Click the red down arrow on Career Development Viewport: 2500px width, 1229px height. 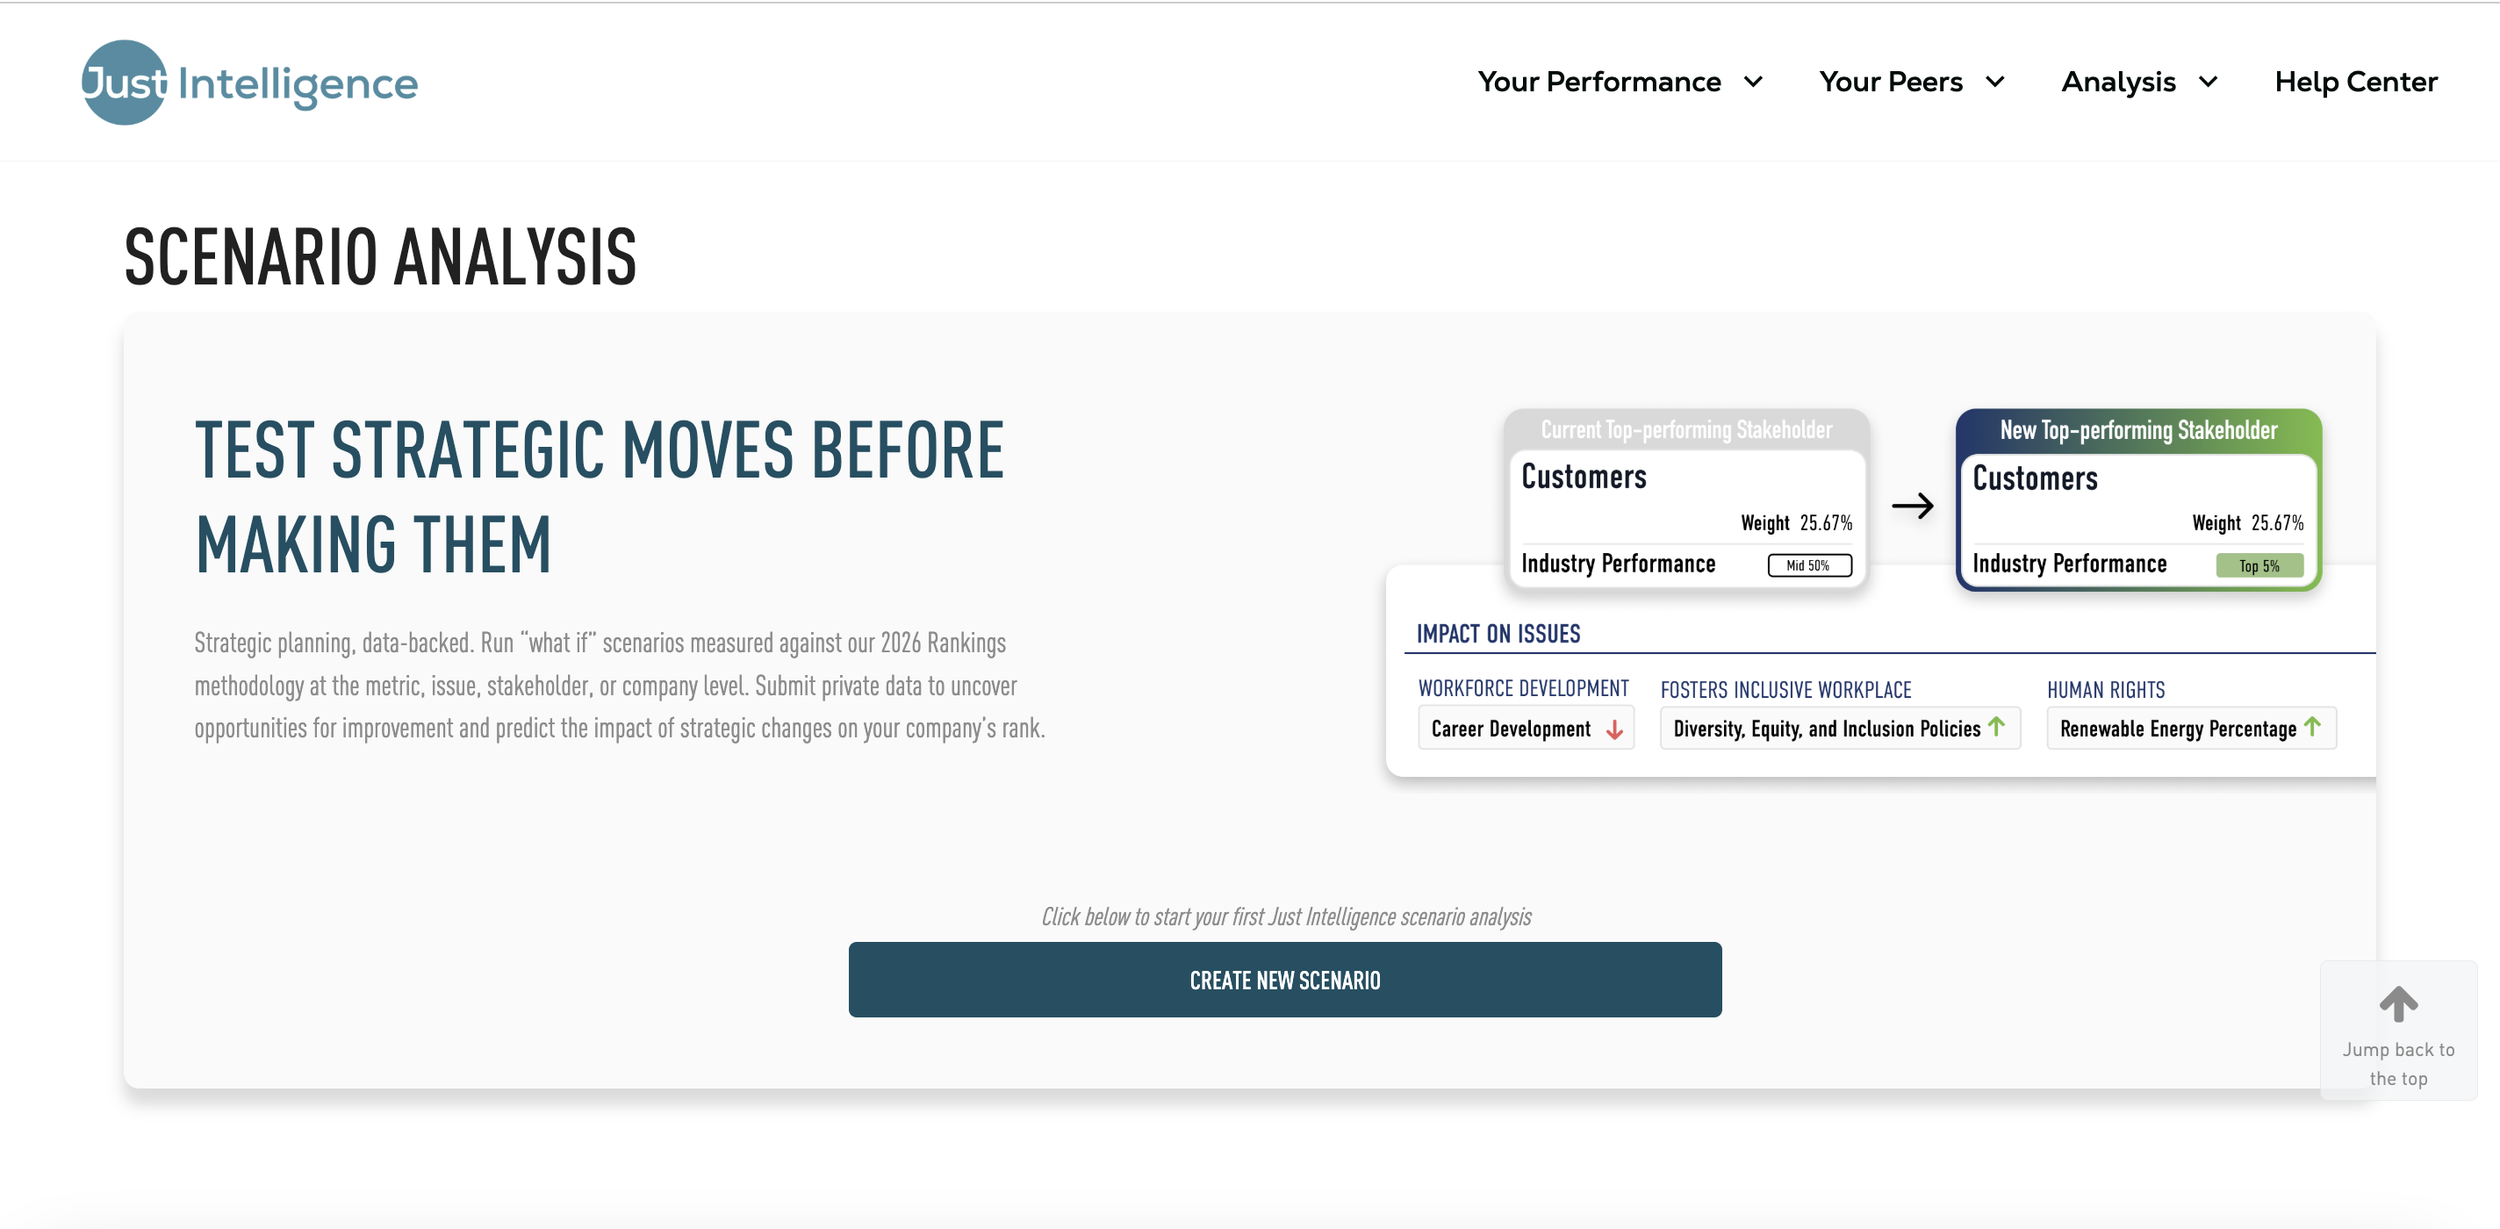pos(1614,730)
